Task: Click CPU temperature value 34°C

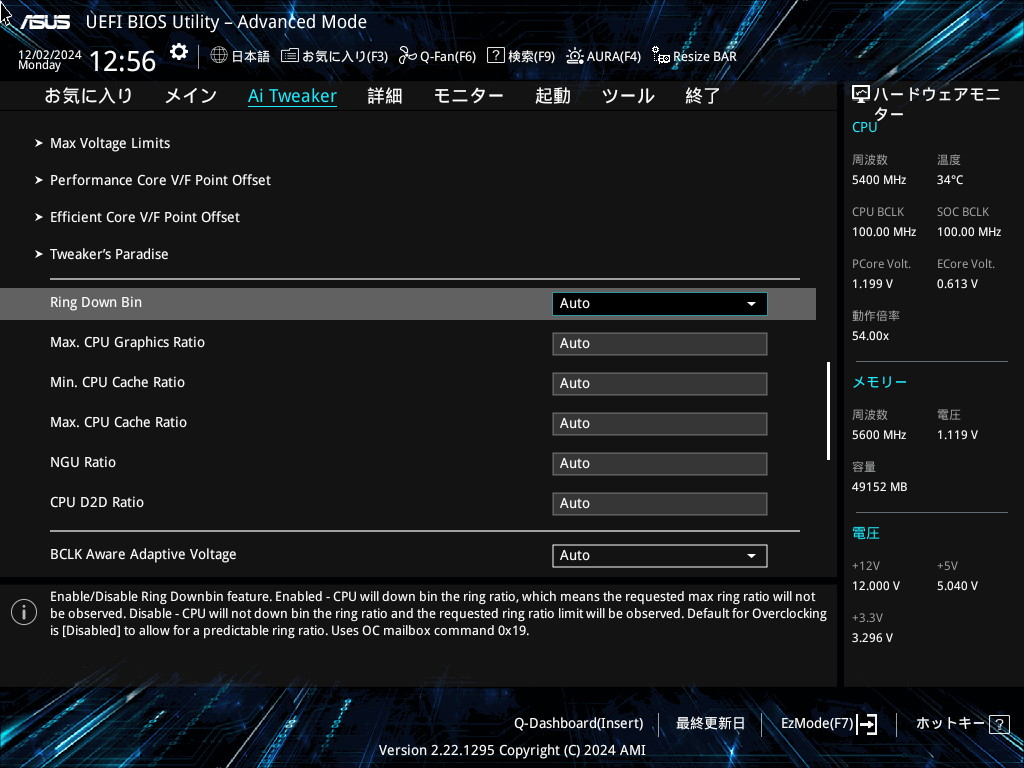Action: pyautogui.click(x=950, y=180)
